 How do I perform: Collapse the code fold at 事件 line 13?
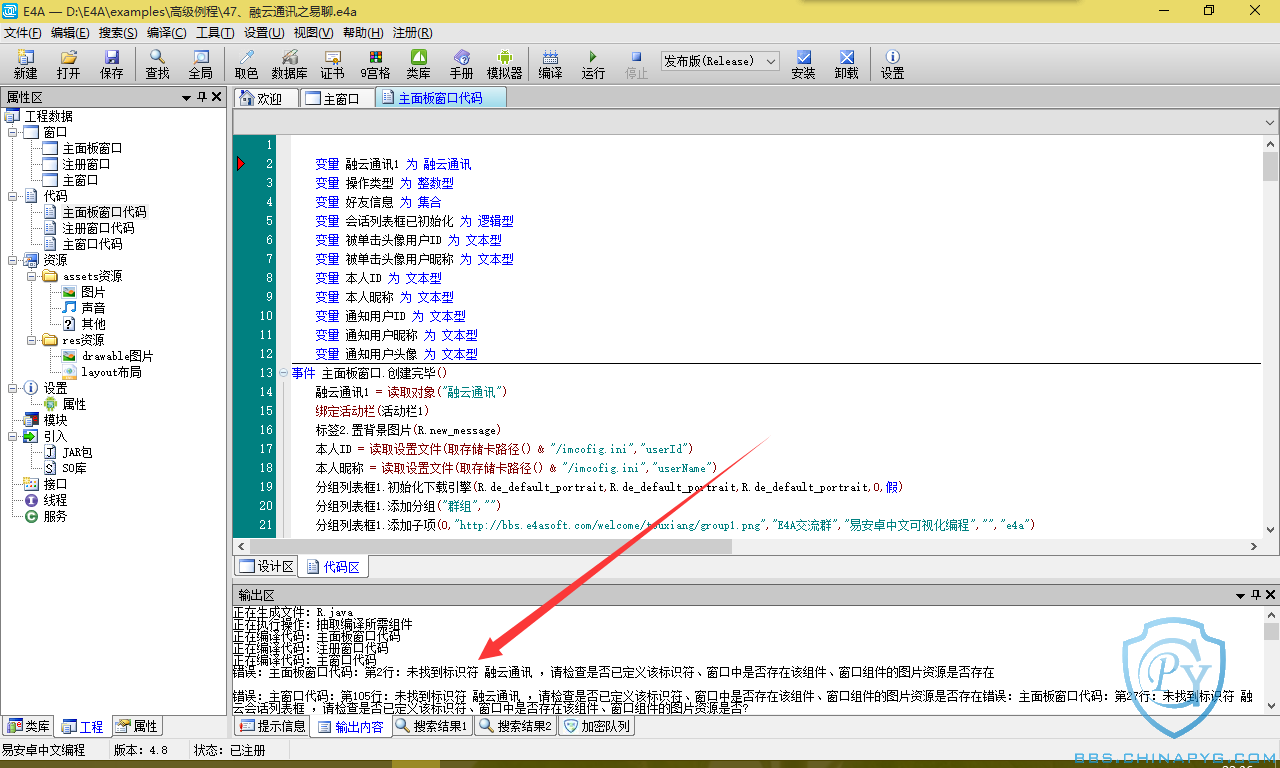[284, 373]
